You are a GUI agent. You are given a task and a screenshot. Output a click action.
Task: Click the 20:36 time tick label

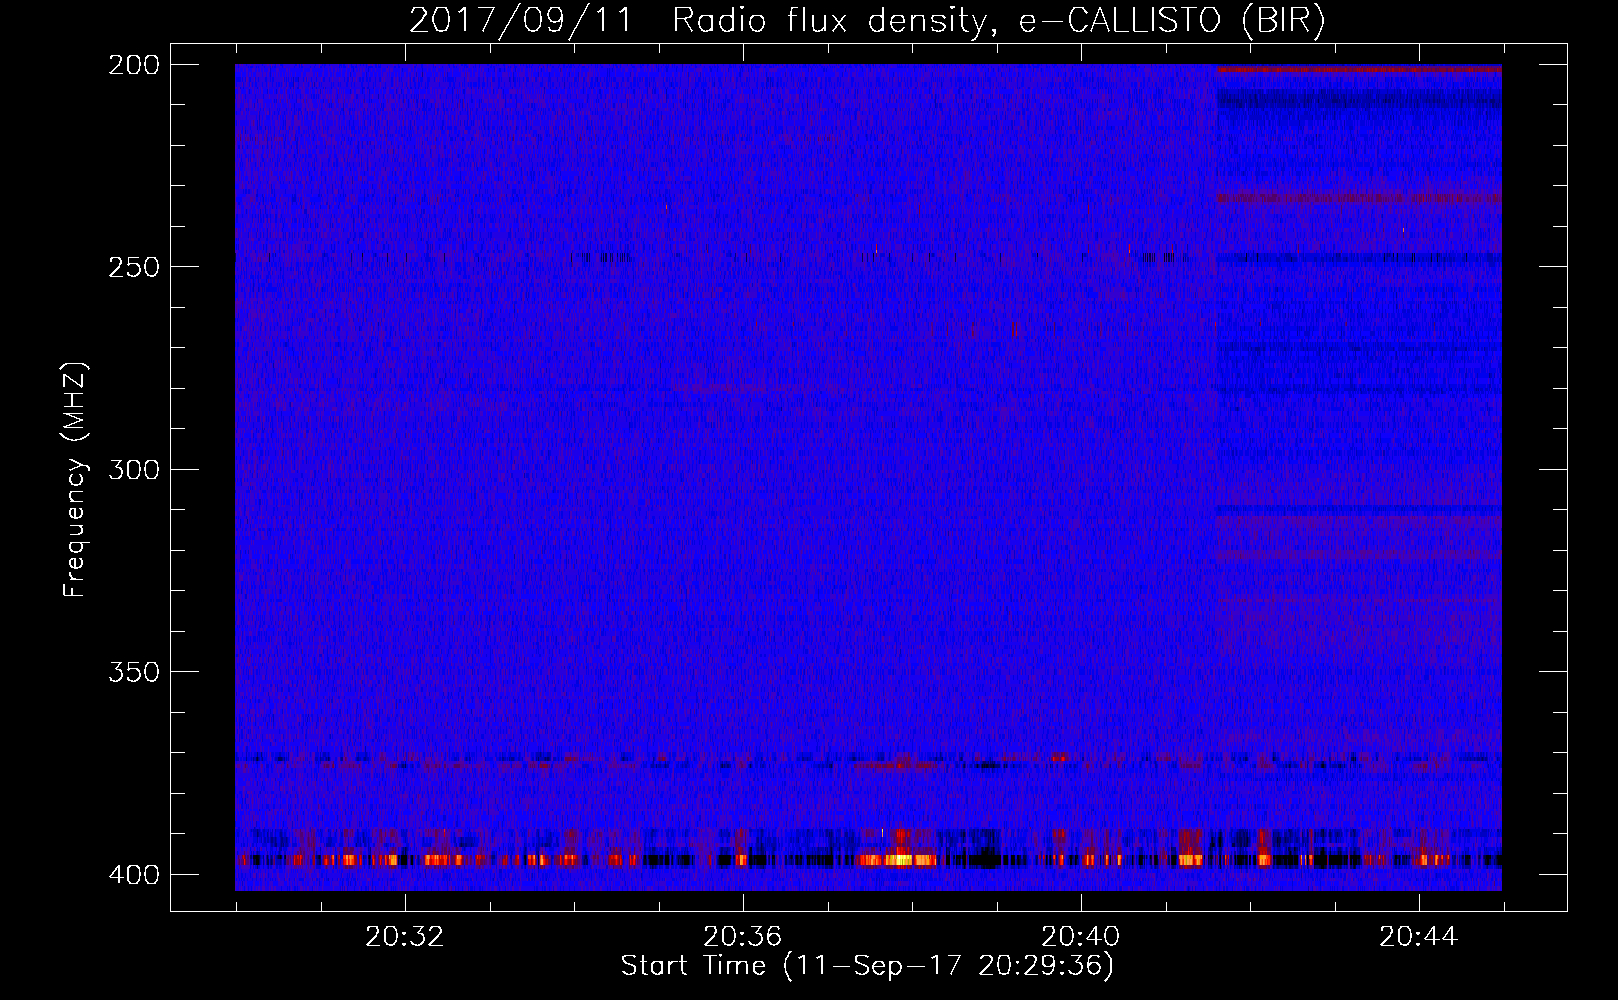pyautogui.click(x=743, y=937)
